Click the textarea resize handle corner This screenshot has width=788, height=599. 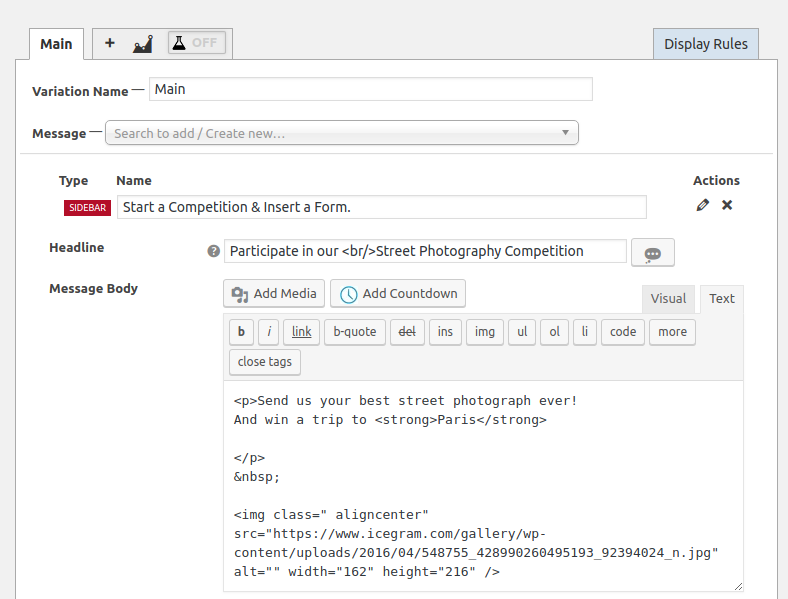point(738,586)
